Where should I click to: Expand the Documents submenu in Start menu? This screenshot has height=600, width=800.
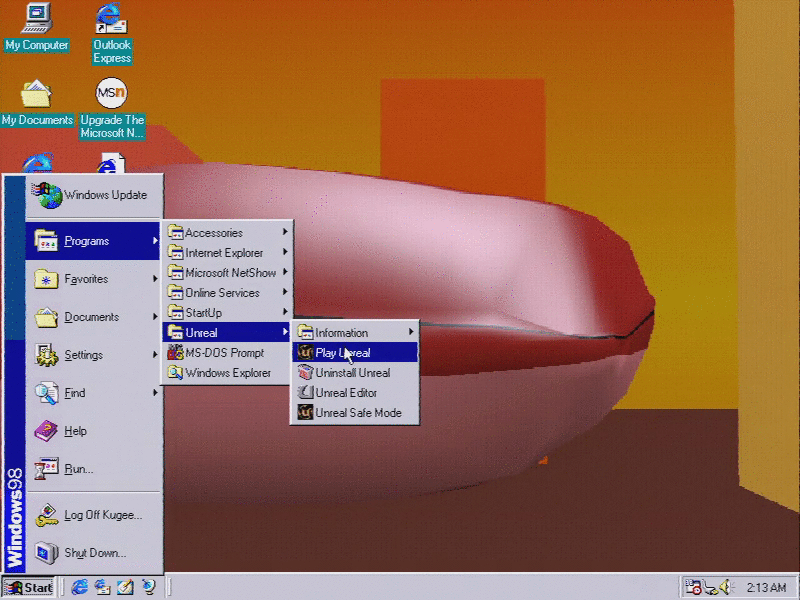point(93,317)
